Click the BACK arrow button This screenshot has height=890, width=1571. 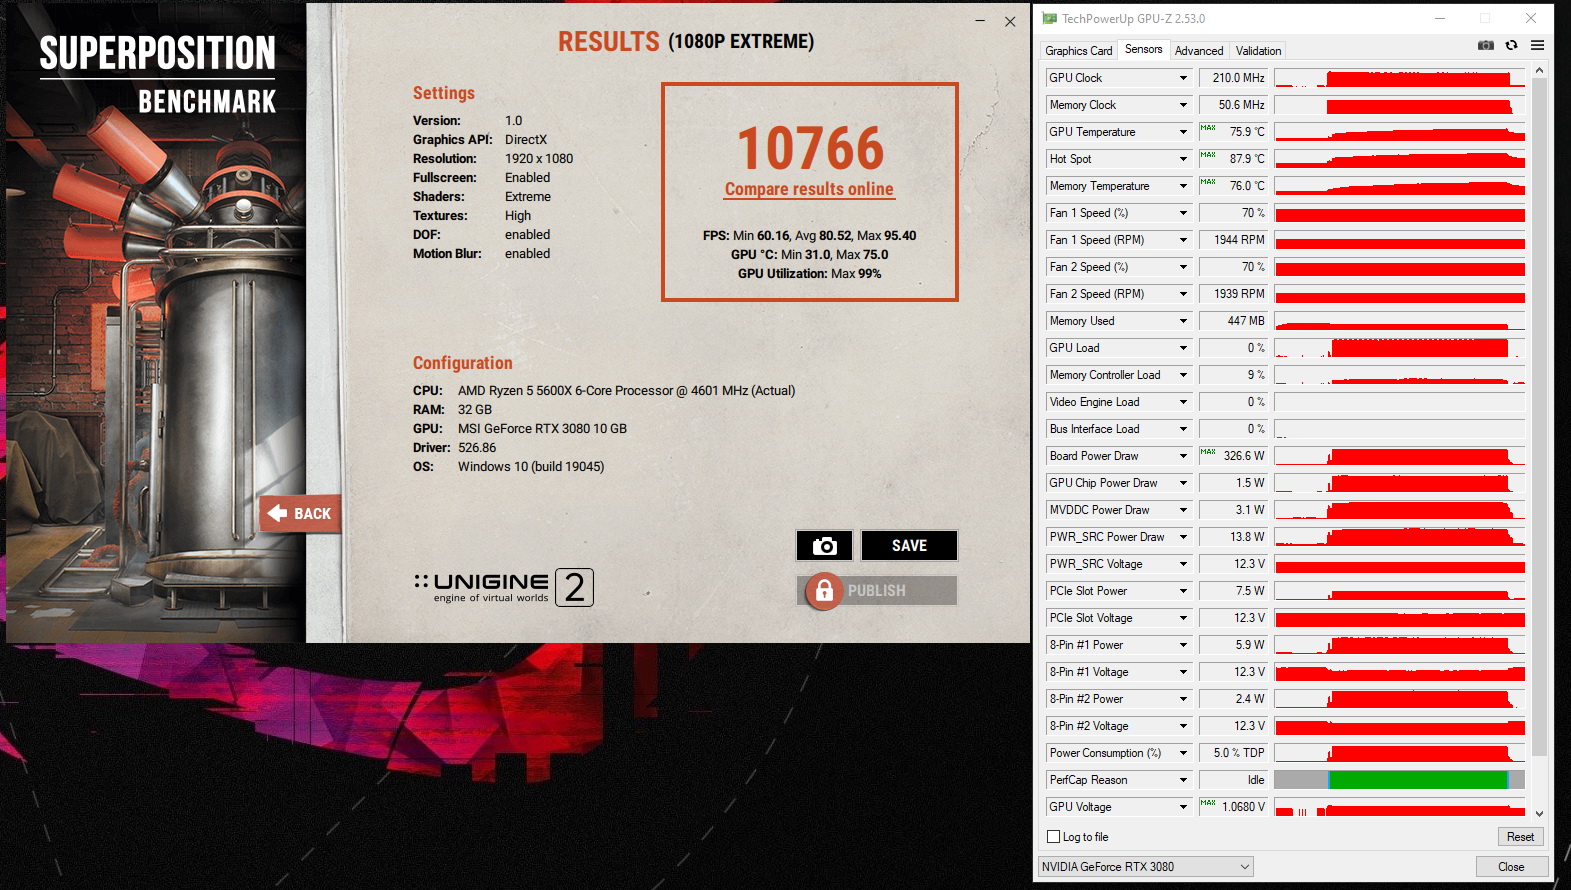click(300, 513)
